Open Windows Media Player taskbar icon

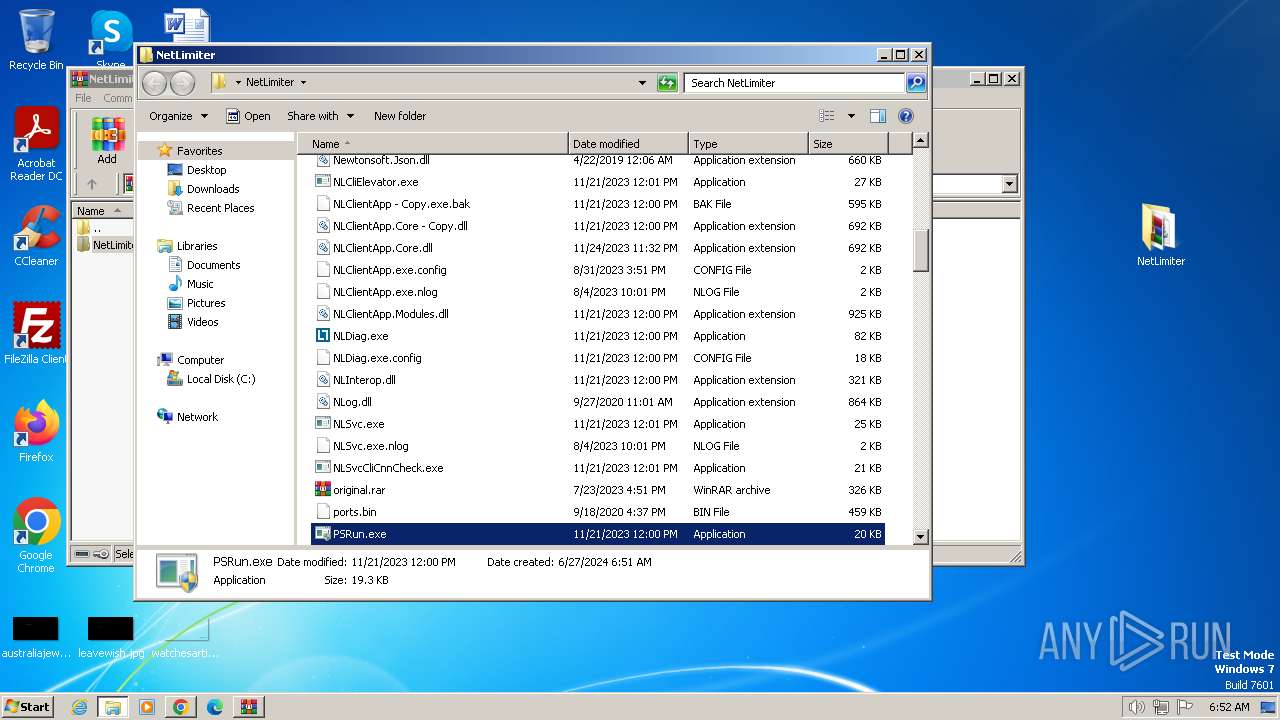tap(146, 707)
